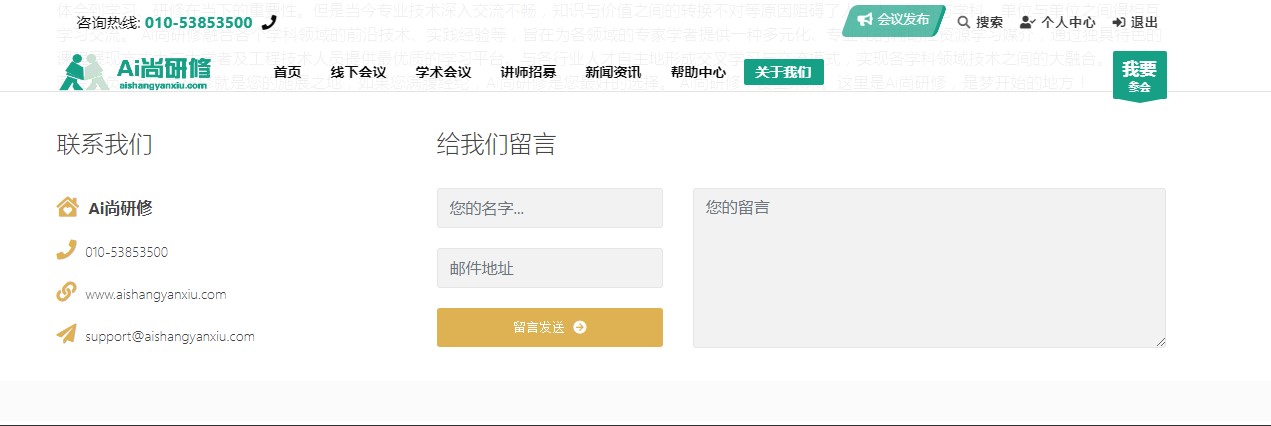Open the 帮助中心 menu item
Screen dimensions: 1271x426
[x=698, y=72]
